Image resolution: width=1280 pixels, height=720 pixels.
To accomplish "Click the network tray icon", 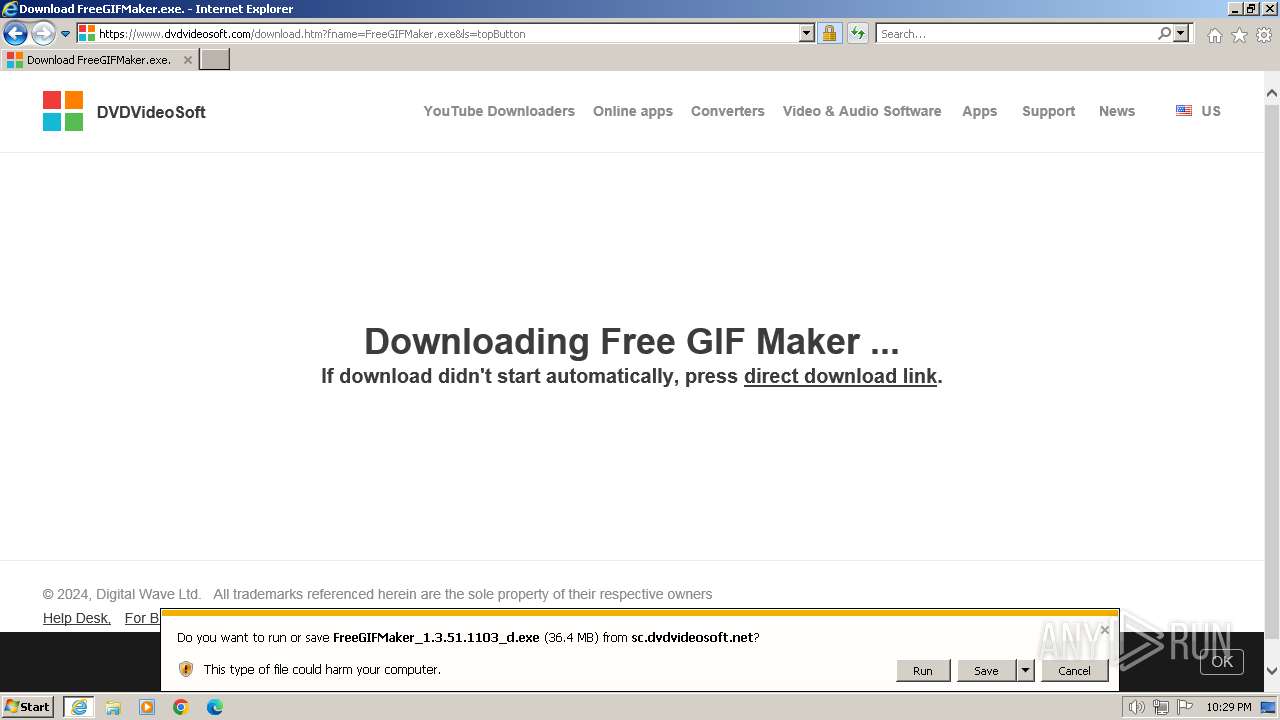I will pyautogui.click(x=1161, y=707).
